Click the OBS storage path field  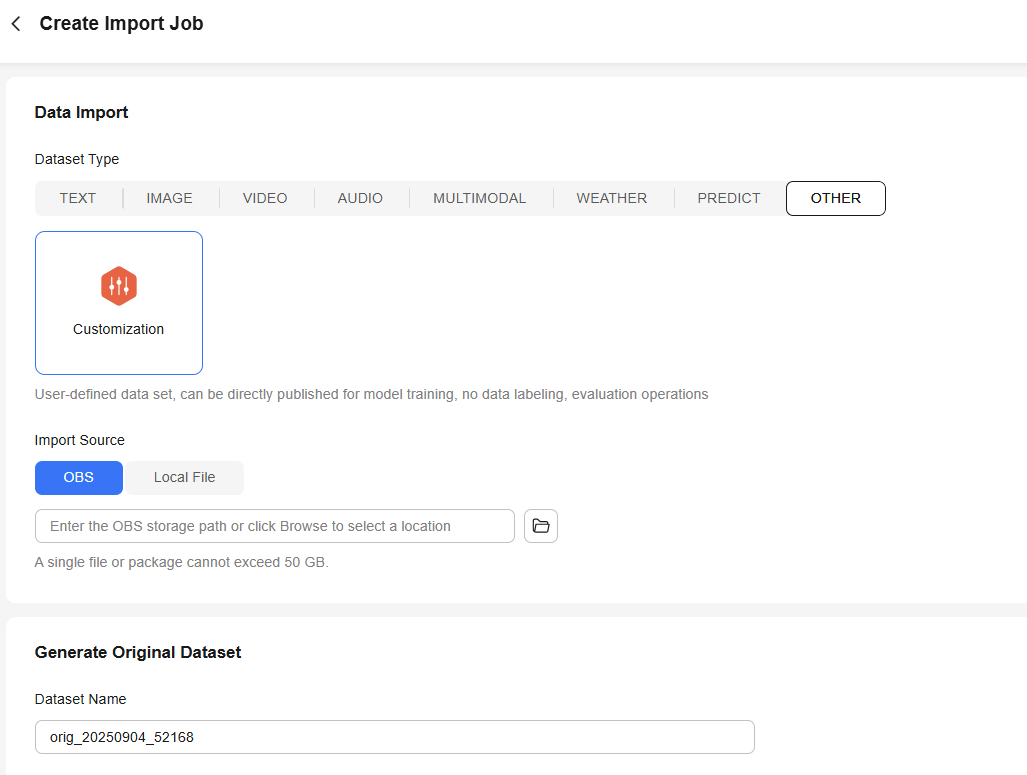pos(275,526)
